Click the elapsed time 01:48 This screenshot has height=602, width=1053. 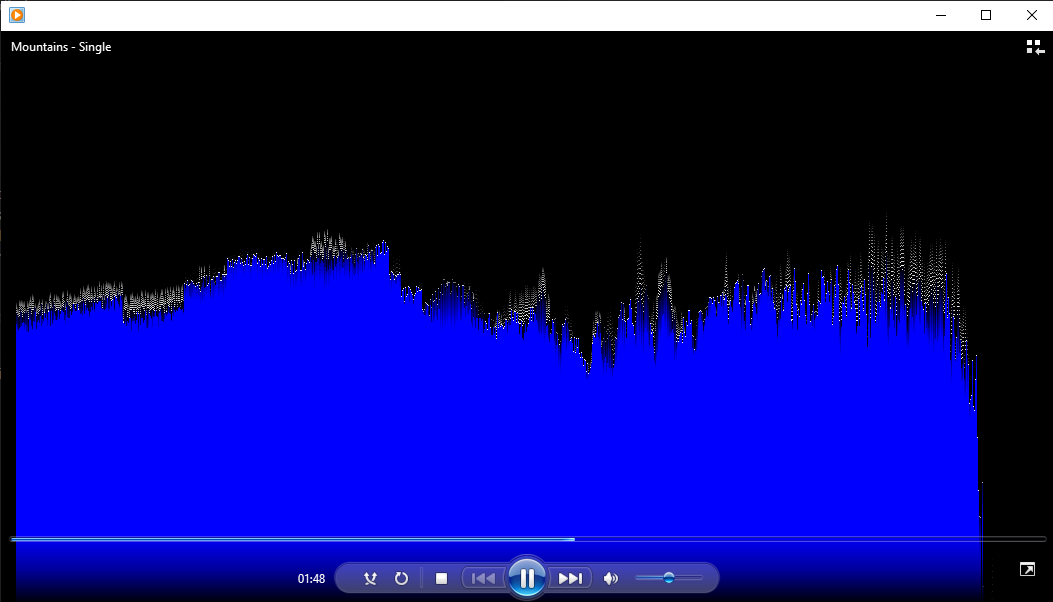[x=311, y=578]
